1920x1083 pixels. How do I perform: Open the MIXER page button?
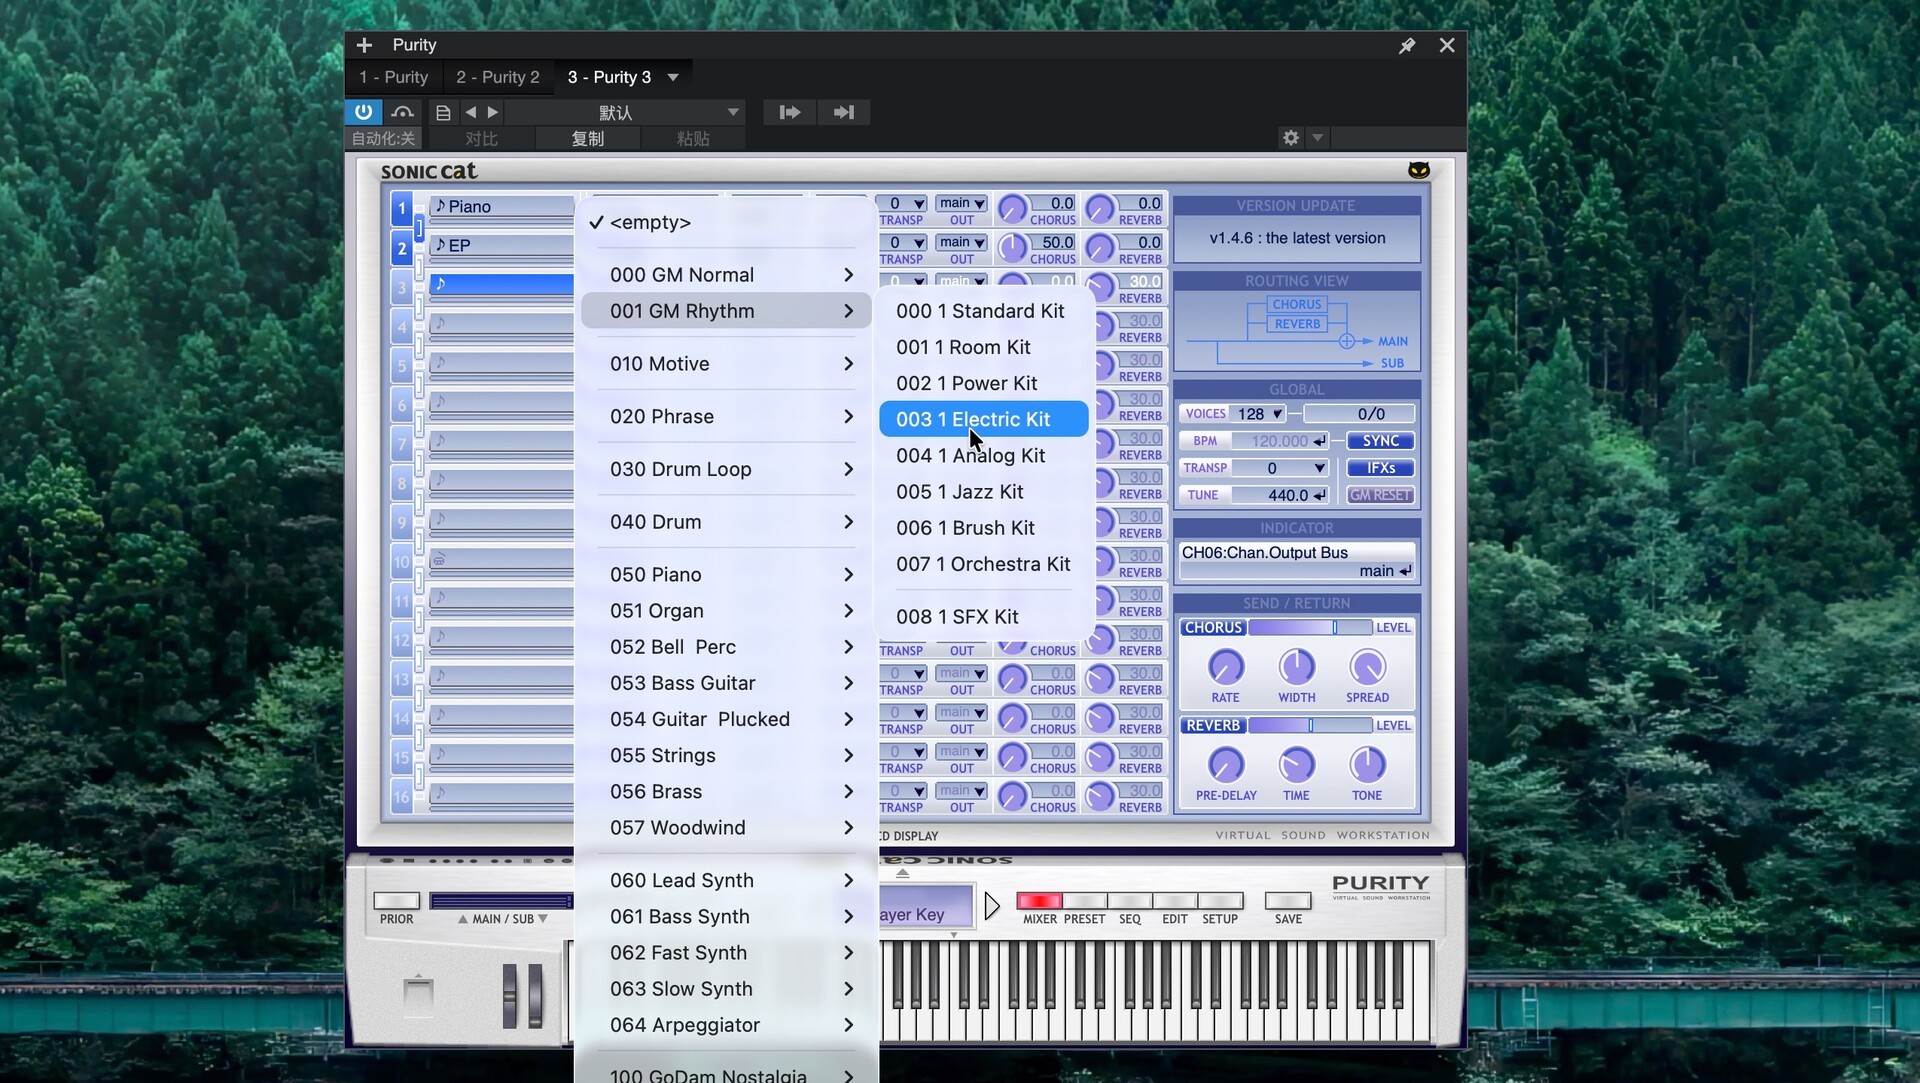coord(1039,901)
